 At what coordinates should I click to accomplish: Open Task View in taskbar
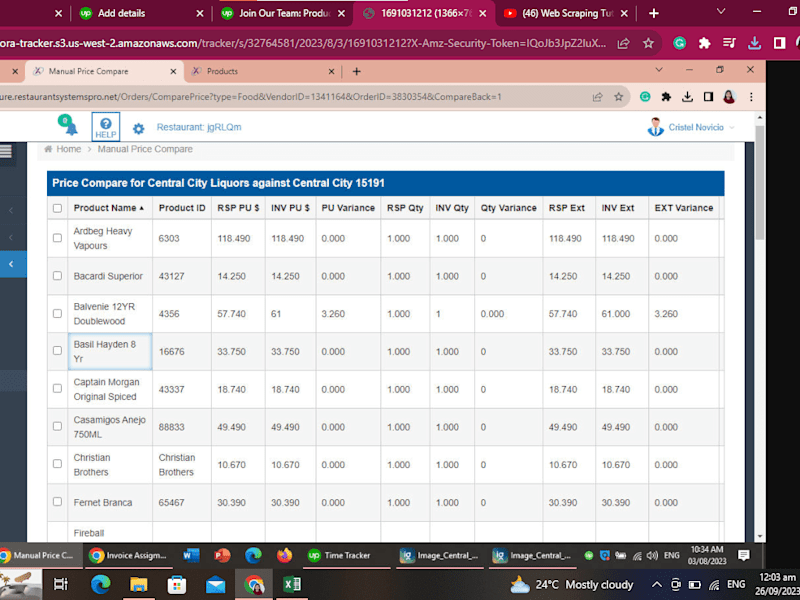click(61, 584)
